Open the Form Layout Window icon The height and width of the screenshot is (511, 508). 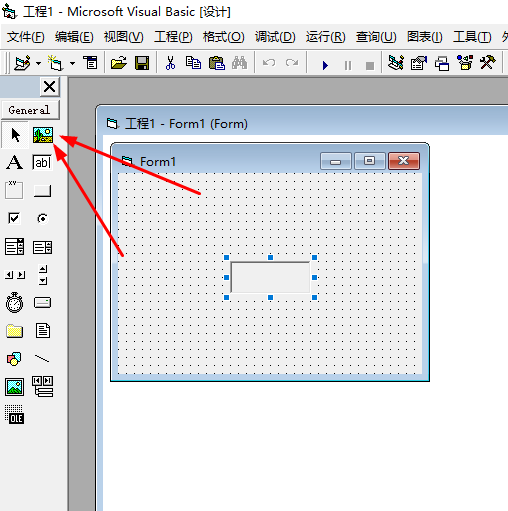442,63
